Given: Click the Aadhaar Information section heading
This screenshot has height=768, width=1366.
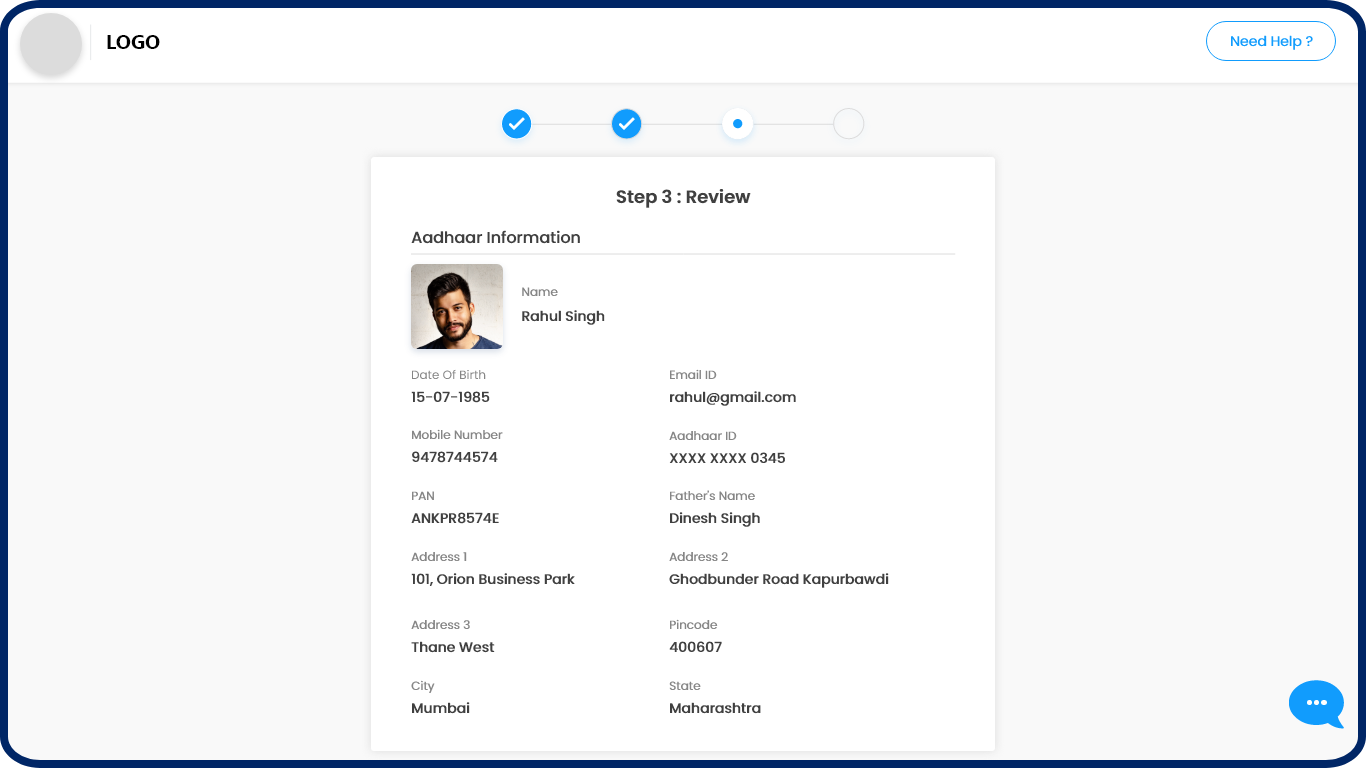Looking at the screenshot, I should [x=496, y=238].
